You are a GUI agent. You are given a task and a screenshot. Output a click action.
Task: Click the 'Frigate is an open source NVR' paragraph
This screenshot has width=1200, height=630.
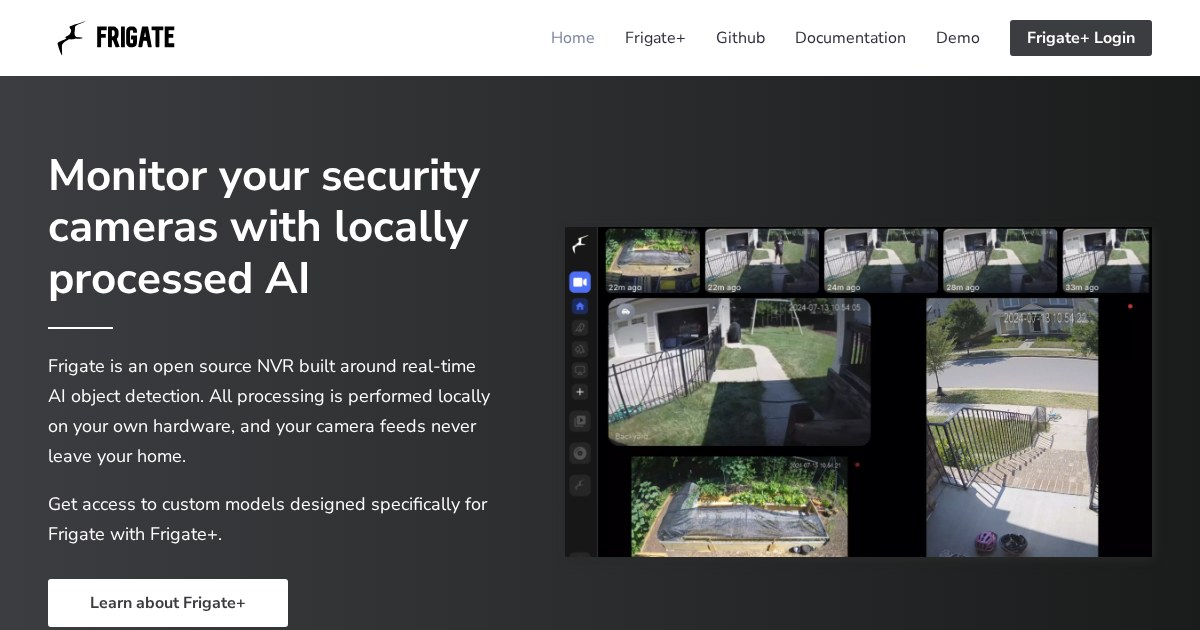coord(270,411)
